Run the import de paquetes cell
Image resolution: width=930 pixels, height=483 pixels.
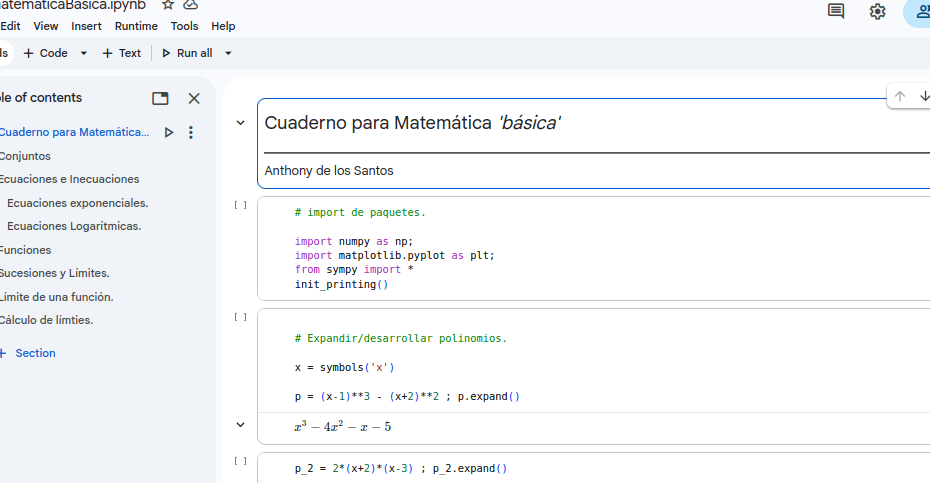coord(240,205)
